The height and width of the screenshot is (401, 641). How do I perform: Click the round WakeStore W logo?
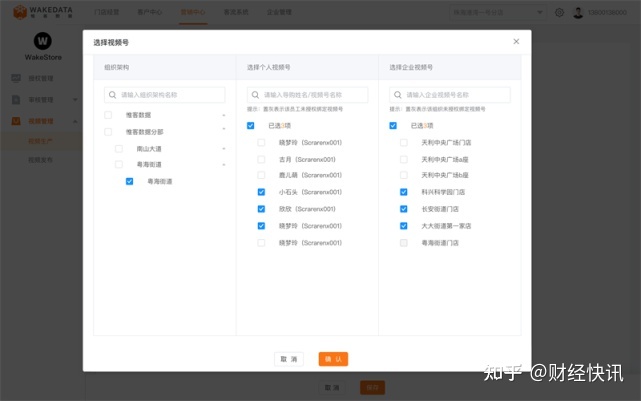coord(43,41)
